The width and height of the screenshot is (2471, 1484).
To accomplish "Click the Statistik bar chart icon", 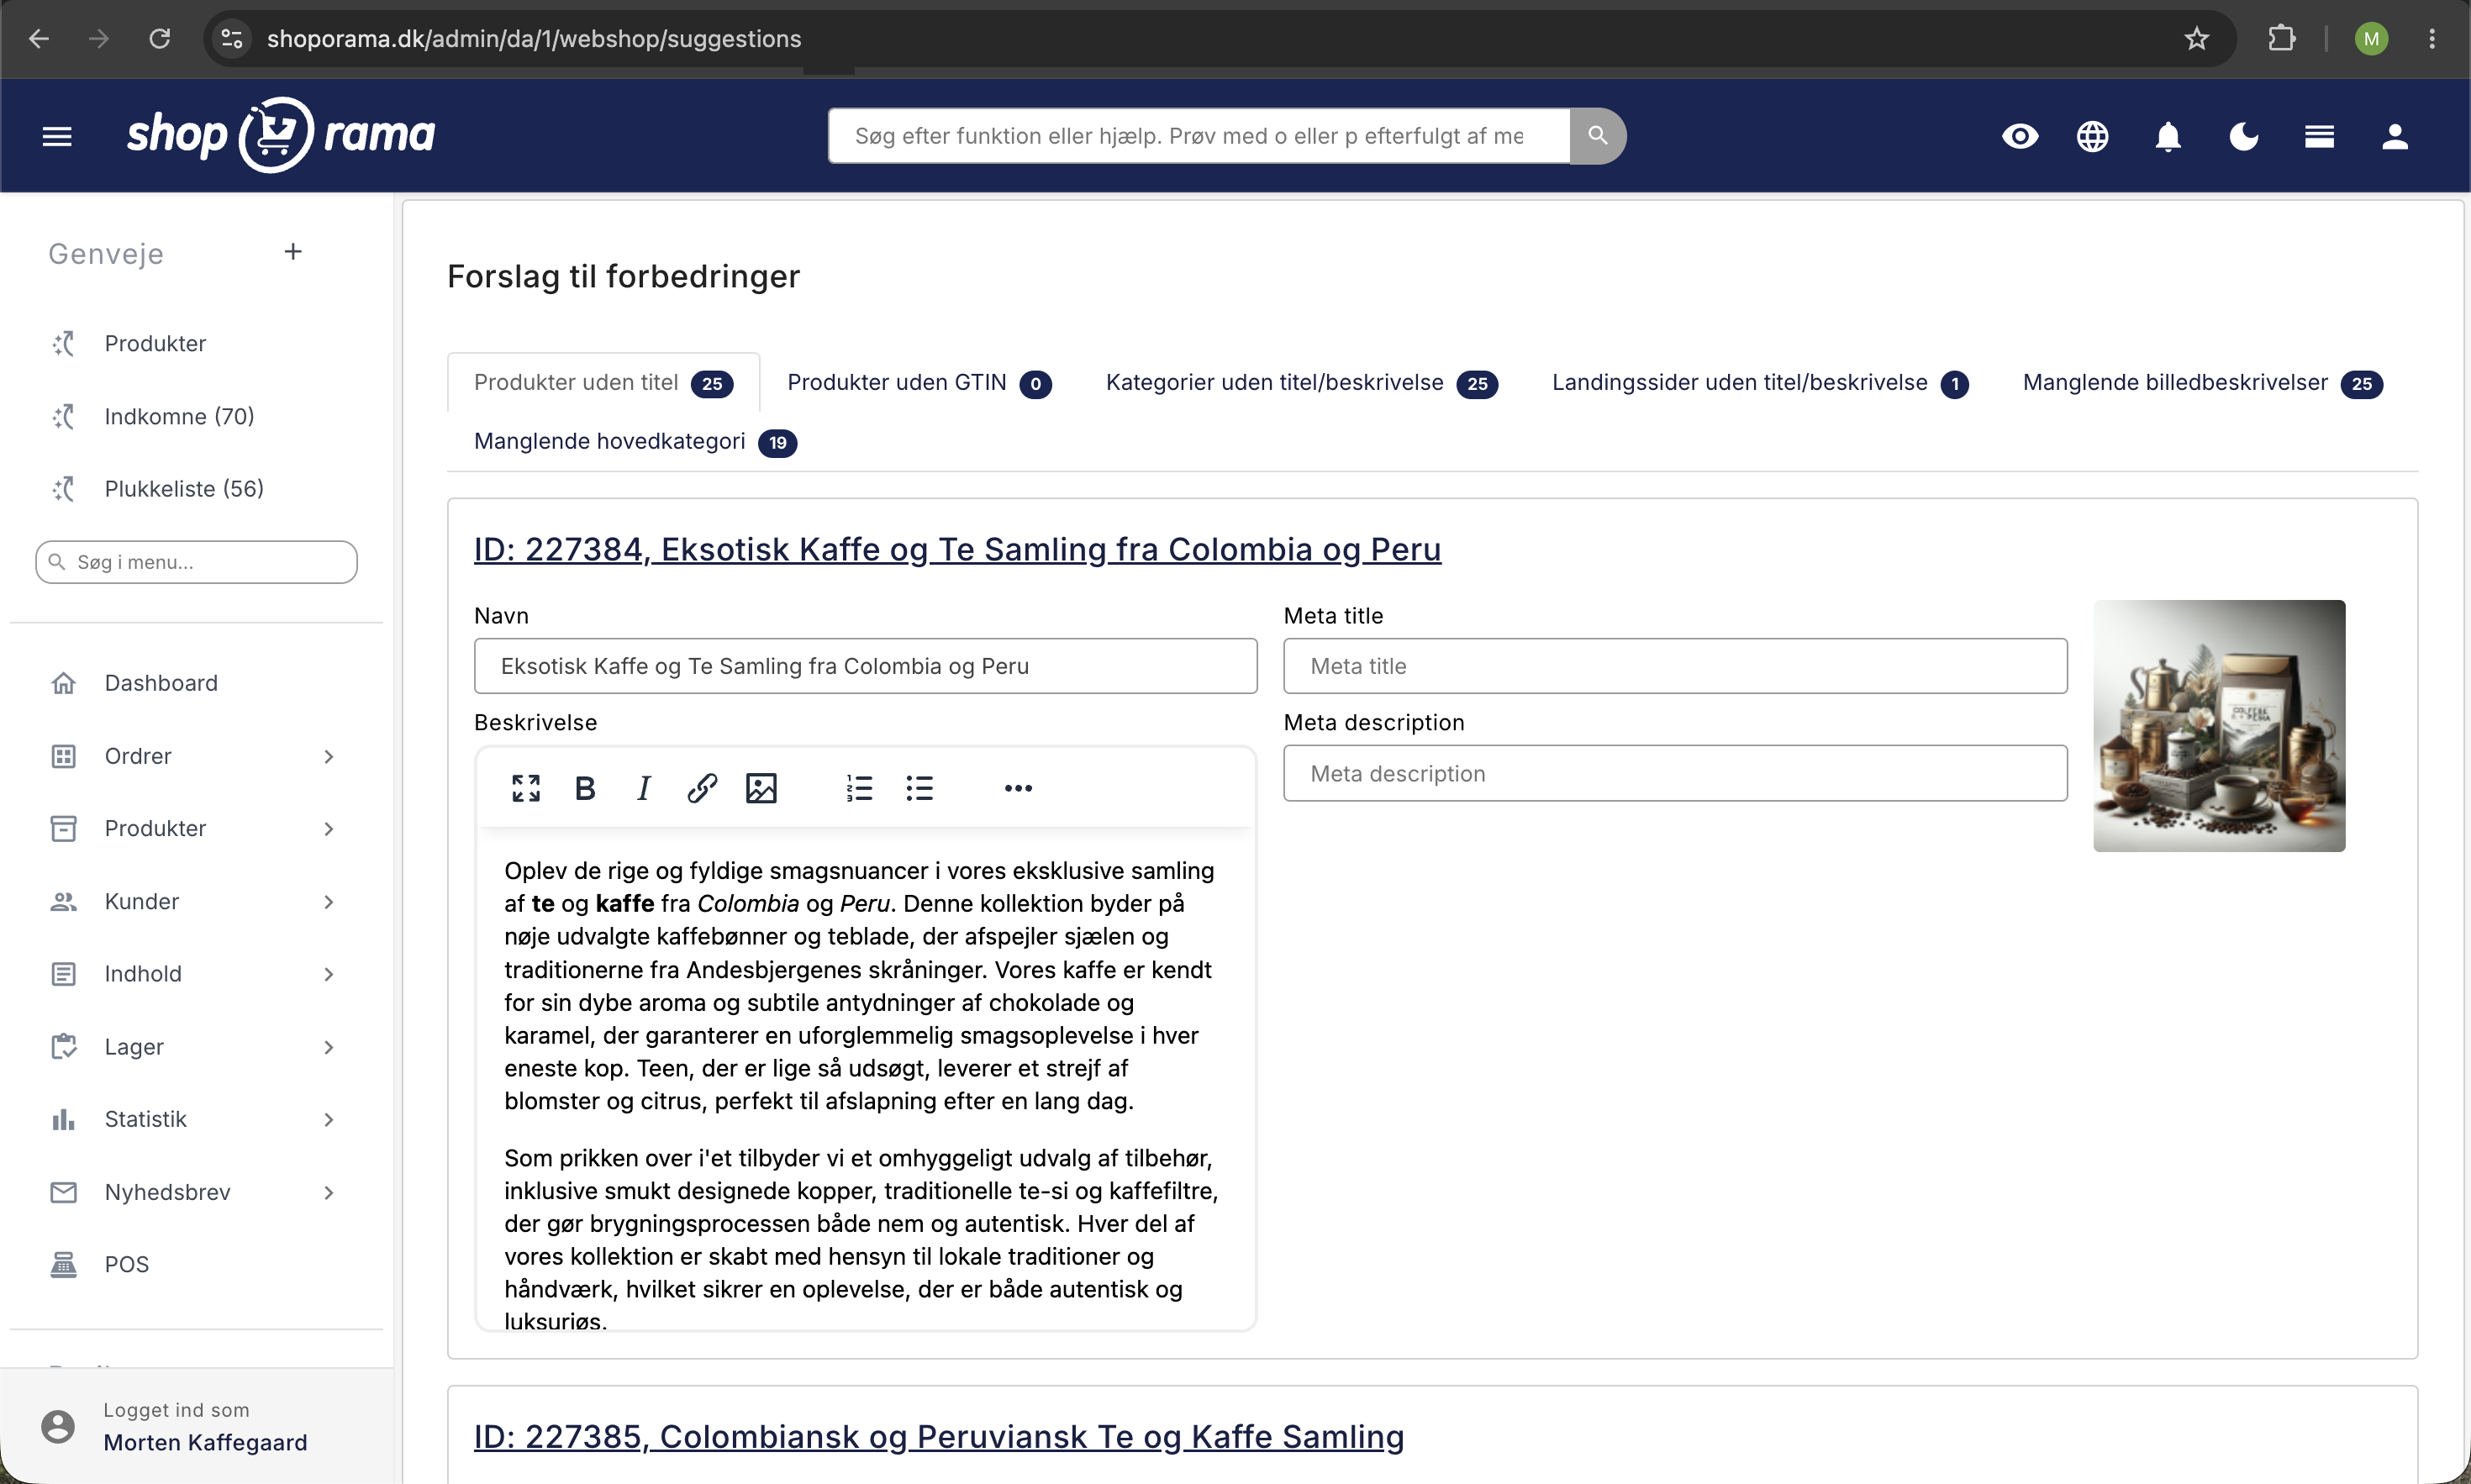I will click(x=63, y=1119).
